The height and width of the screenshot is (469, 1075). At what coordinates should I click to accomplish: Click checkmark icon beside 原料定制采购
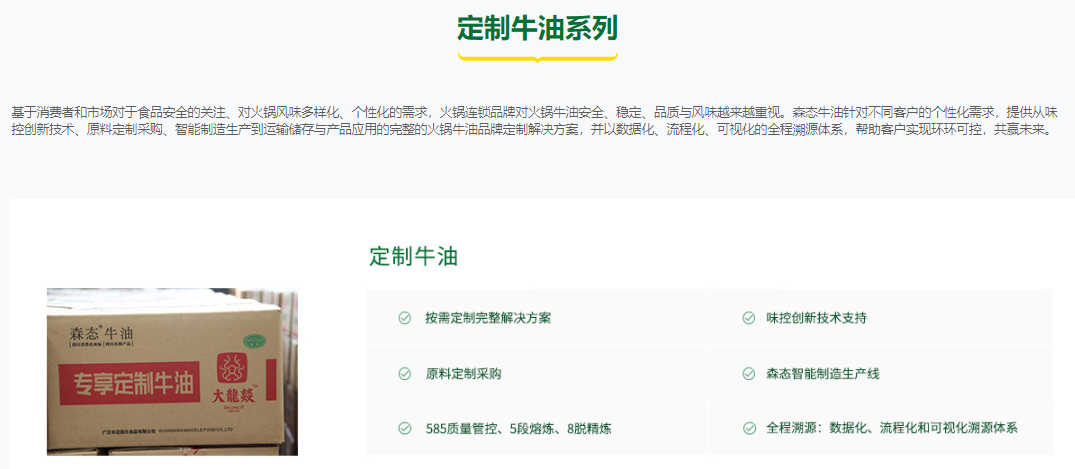(x=404, y=374)
